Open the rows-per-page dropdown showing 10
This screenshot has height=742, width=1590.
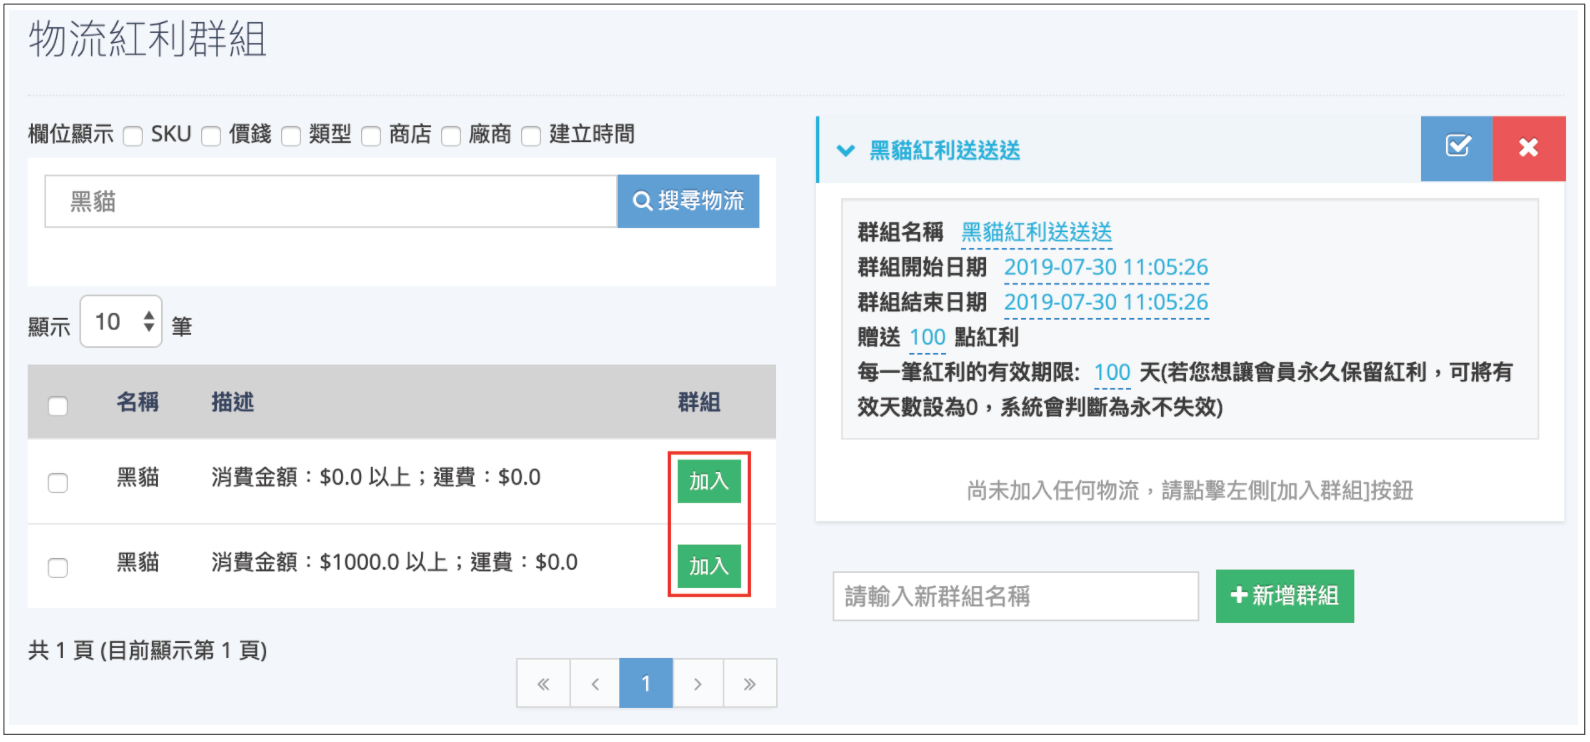click(121, 322)
